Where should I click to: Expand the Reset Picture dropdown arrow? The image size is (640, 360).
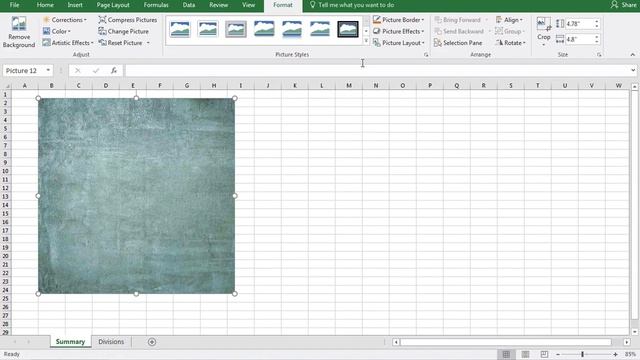148,43
